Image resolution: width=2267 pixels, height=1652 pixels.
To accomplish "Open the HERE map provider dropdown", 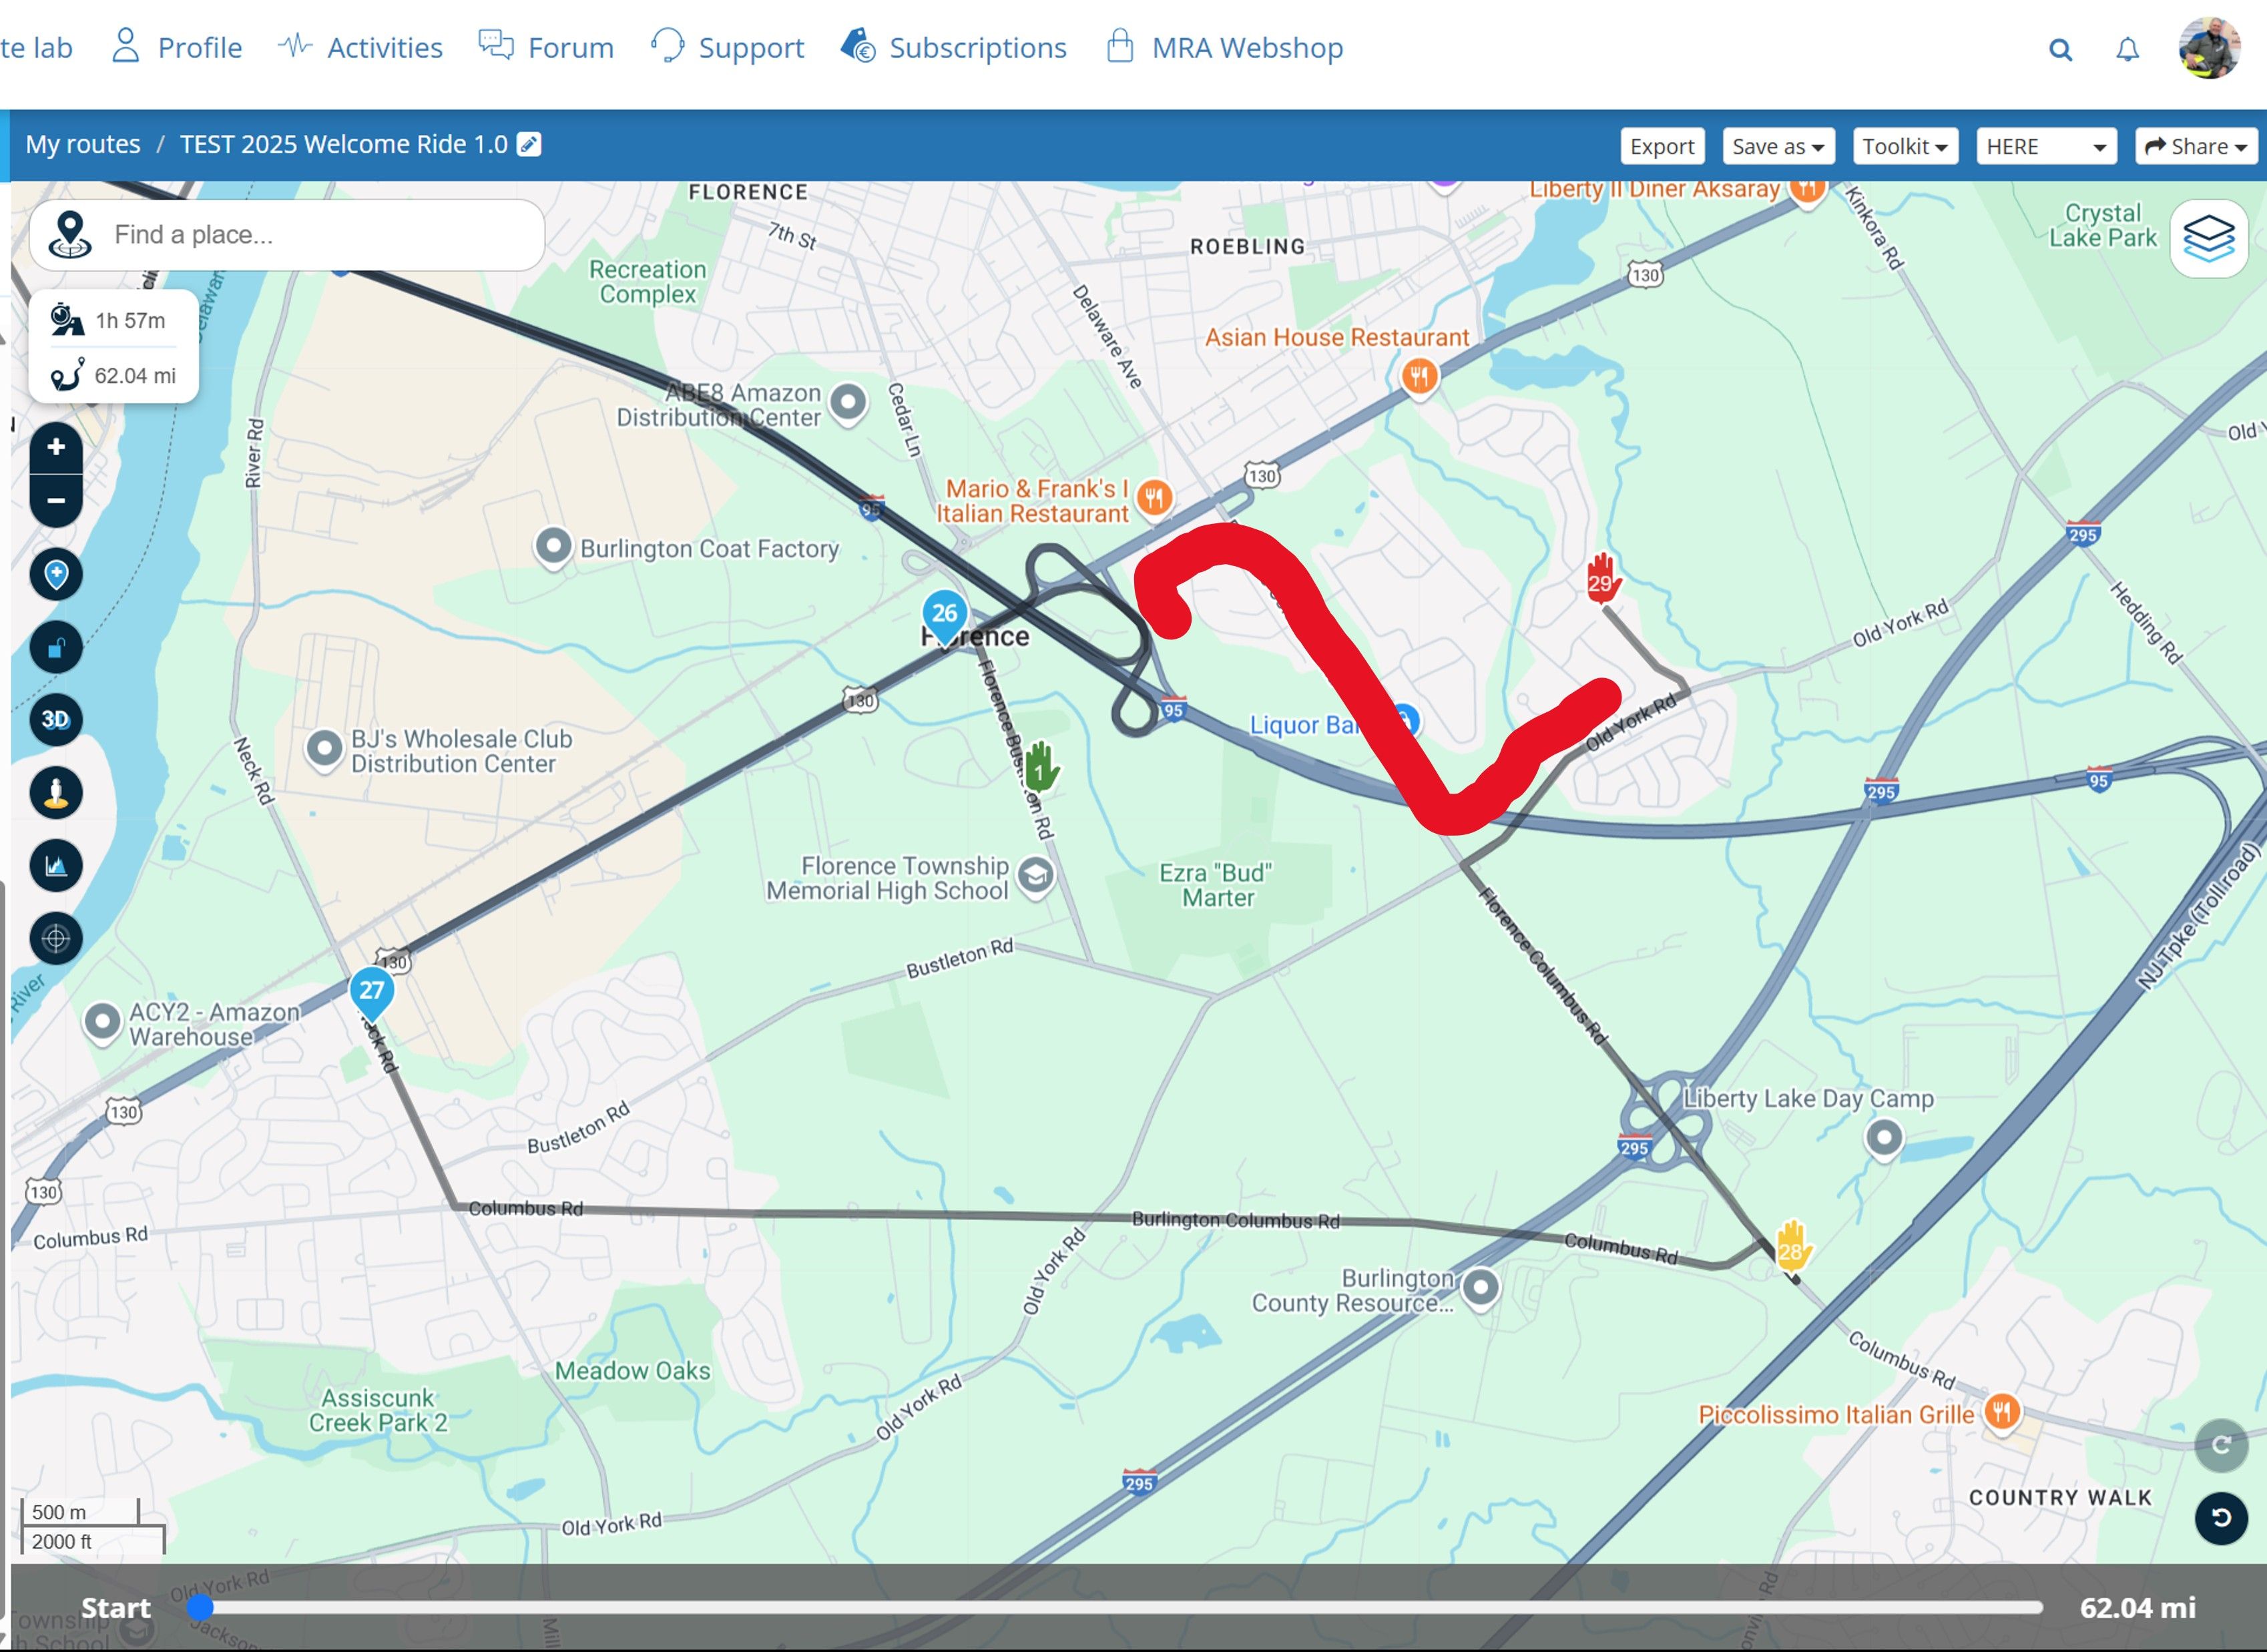I will [x=2045, y=146].
